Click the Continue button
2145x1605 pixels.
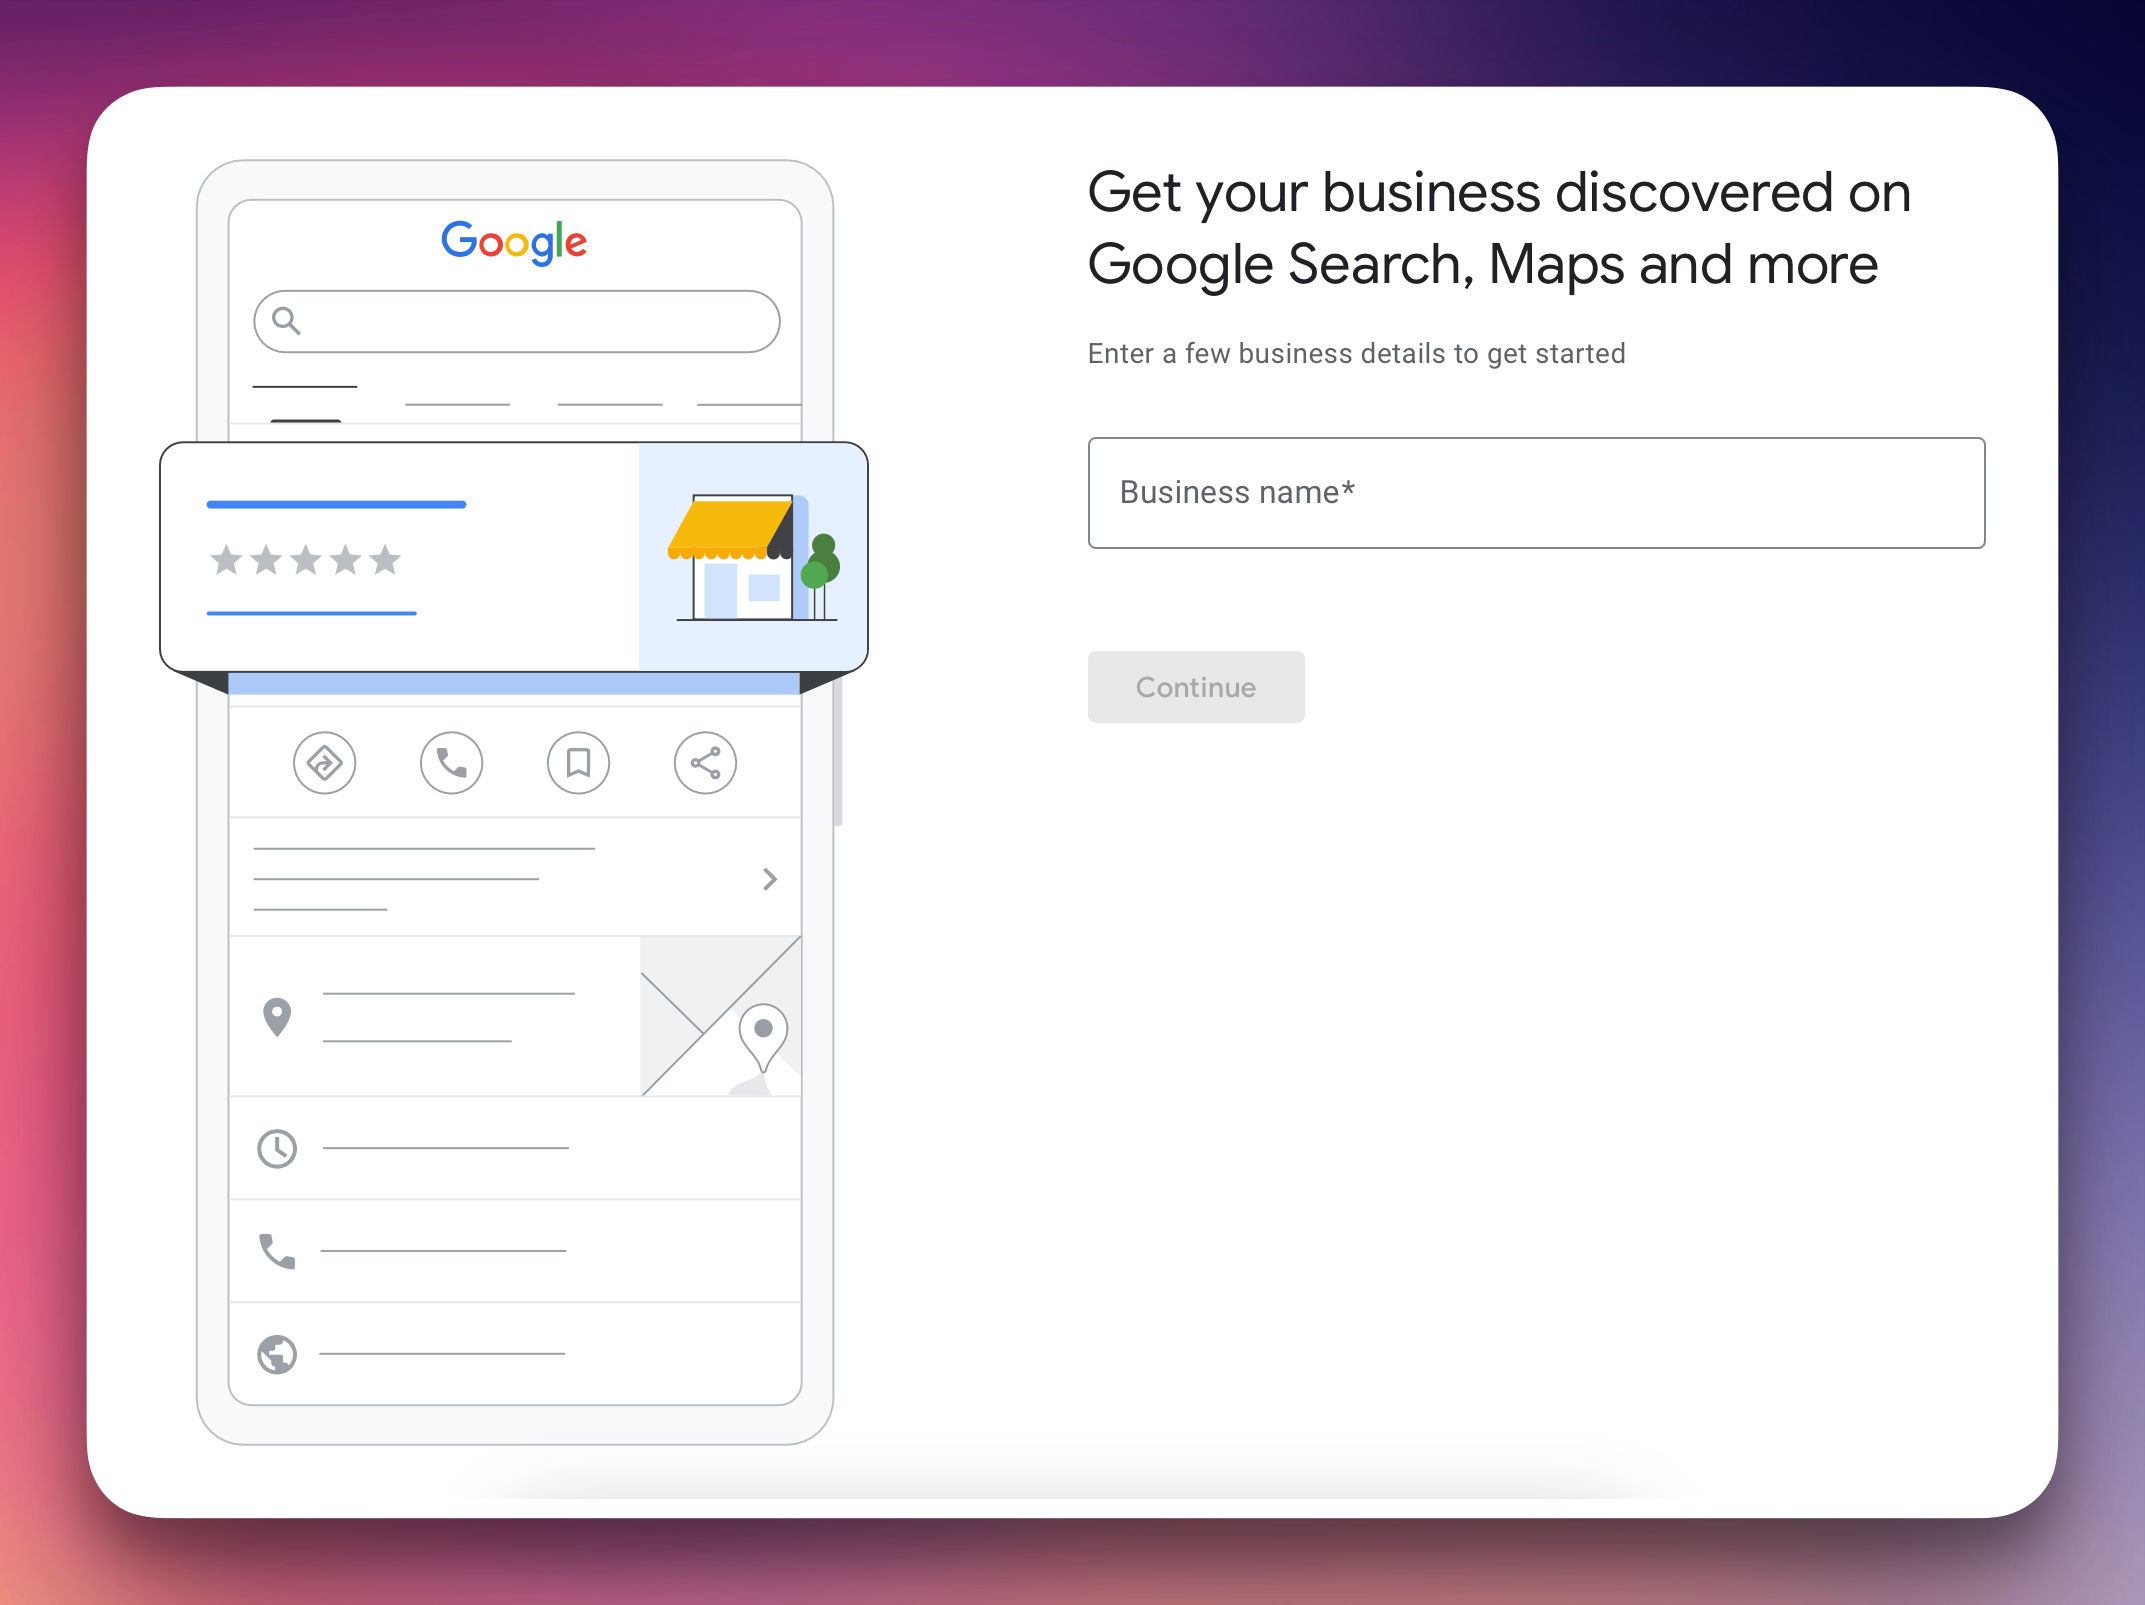1196,687
